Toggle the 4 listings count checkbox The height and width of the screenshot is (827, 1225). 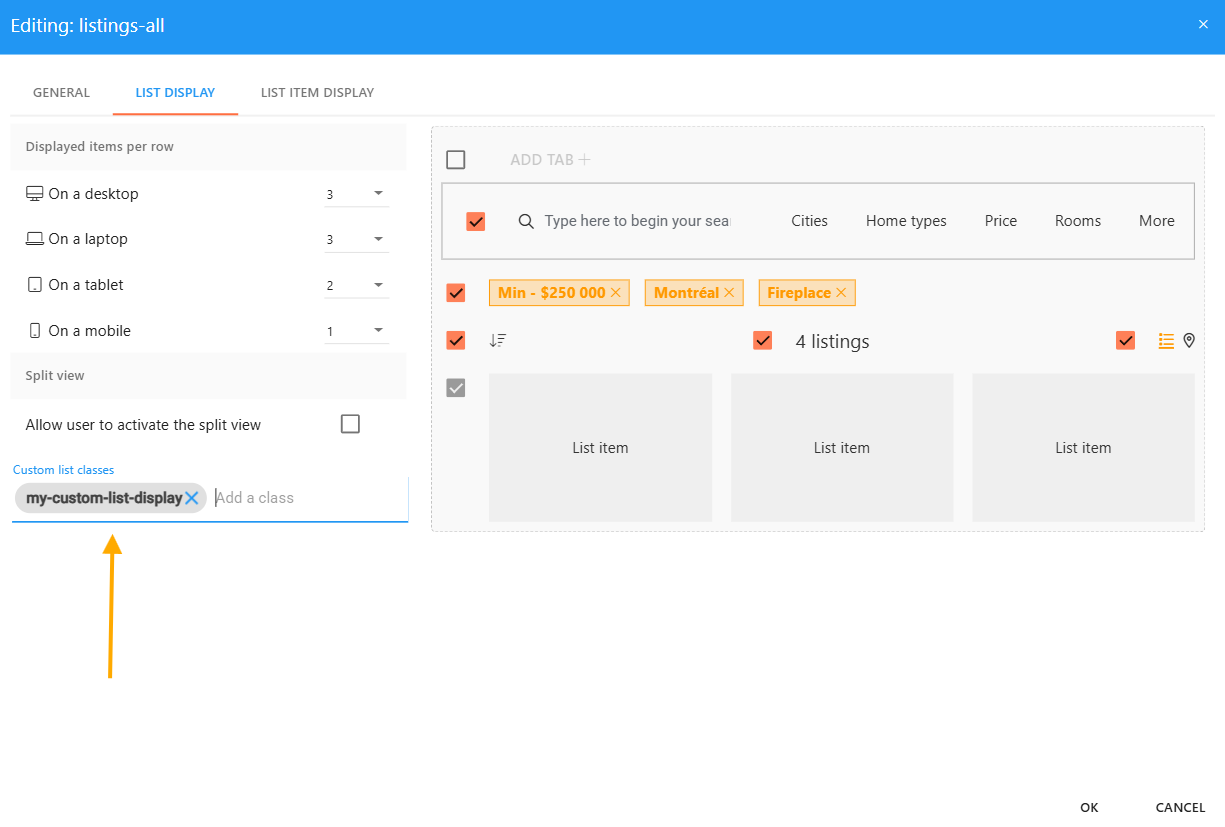pyautogui.click(x=763, y=341)
